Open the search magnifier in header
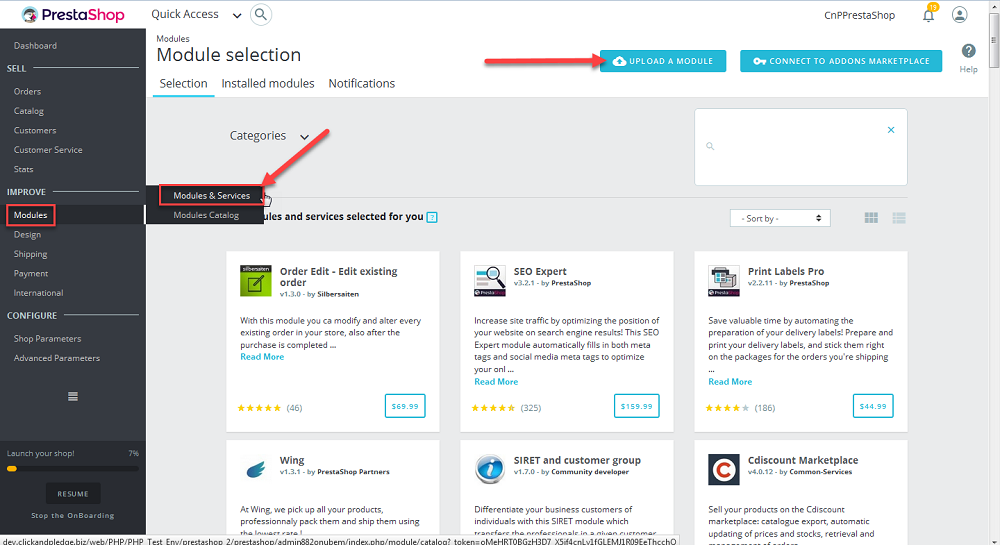This screenshot has height=545, width=1000. tap(261, 15)
